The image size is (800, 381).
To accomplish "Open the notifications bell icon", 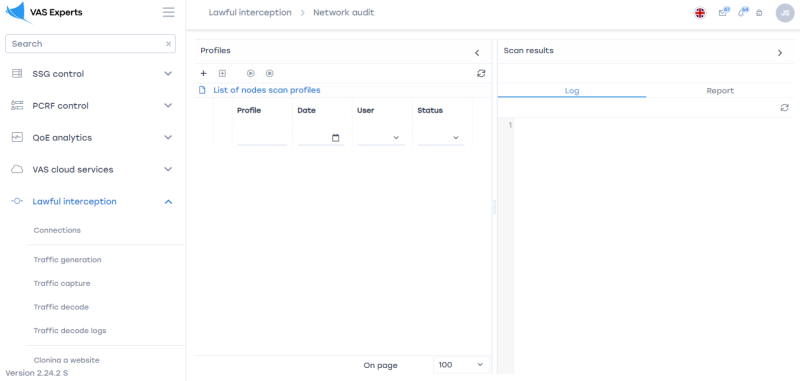I will tap(741, 13).
